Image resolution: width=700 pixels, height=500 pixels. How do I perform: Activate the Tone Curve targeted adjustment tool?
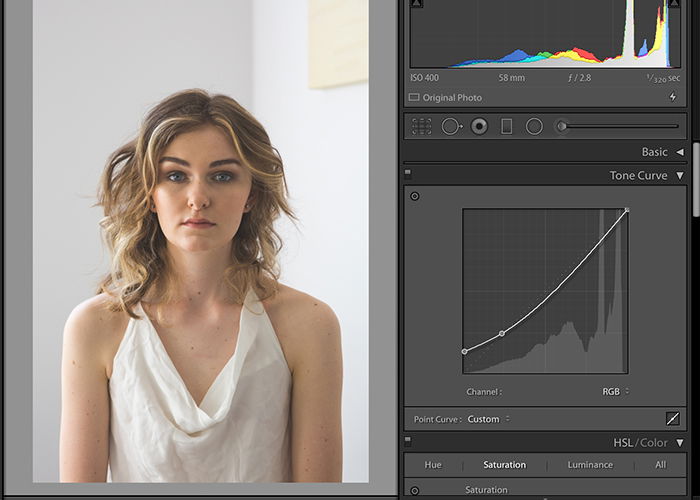tap(415, 196)
